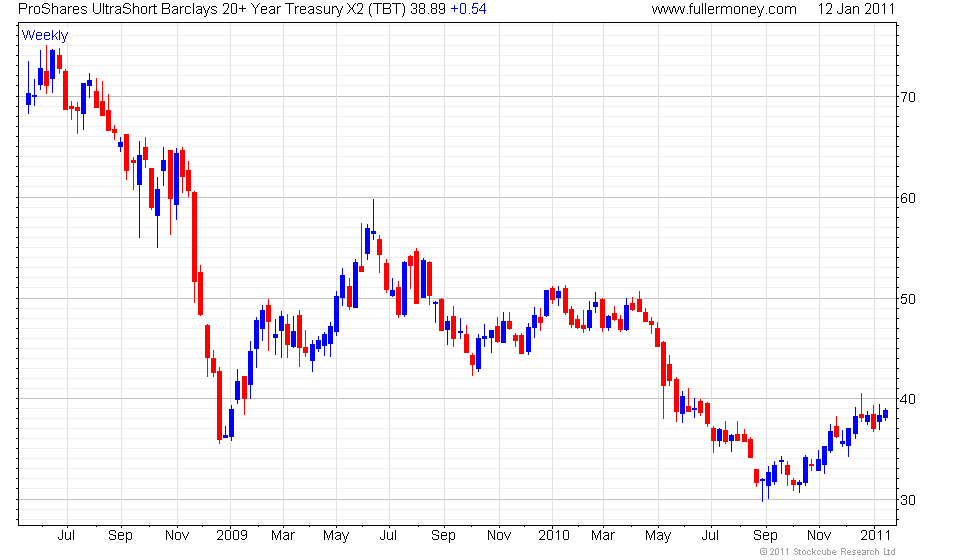Click the Stockcube Research Ltd copyright text
This screenshot has height=560, width=980.
point(828,552)
